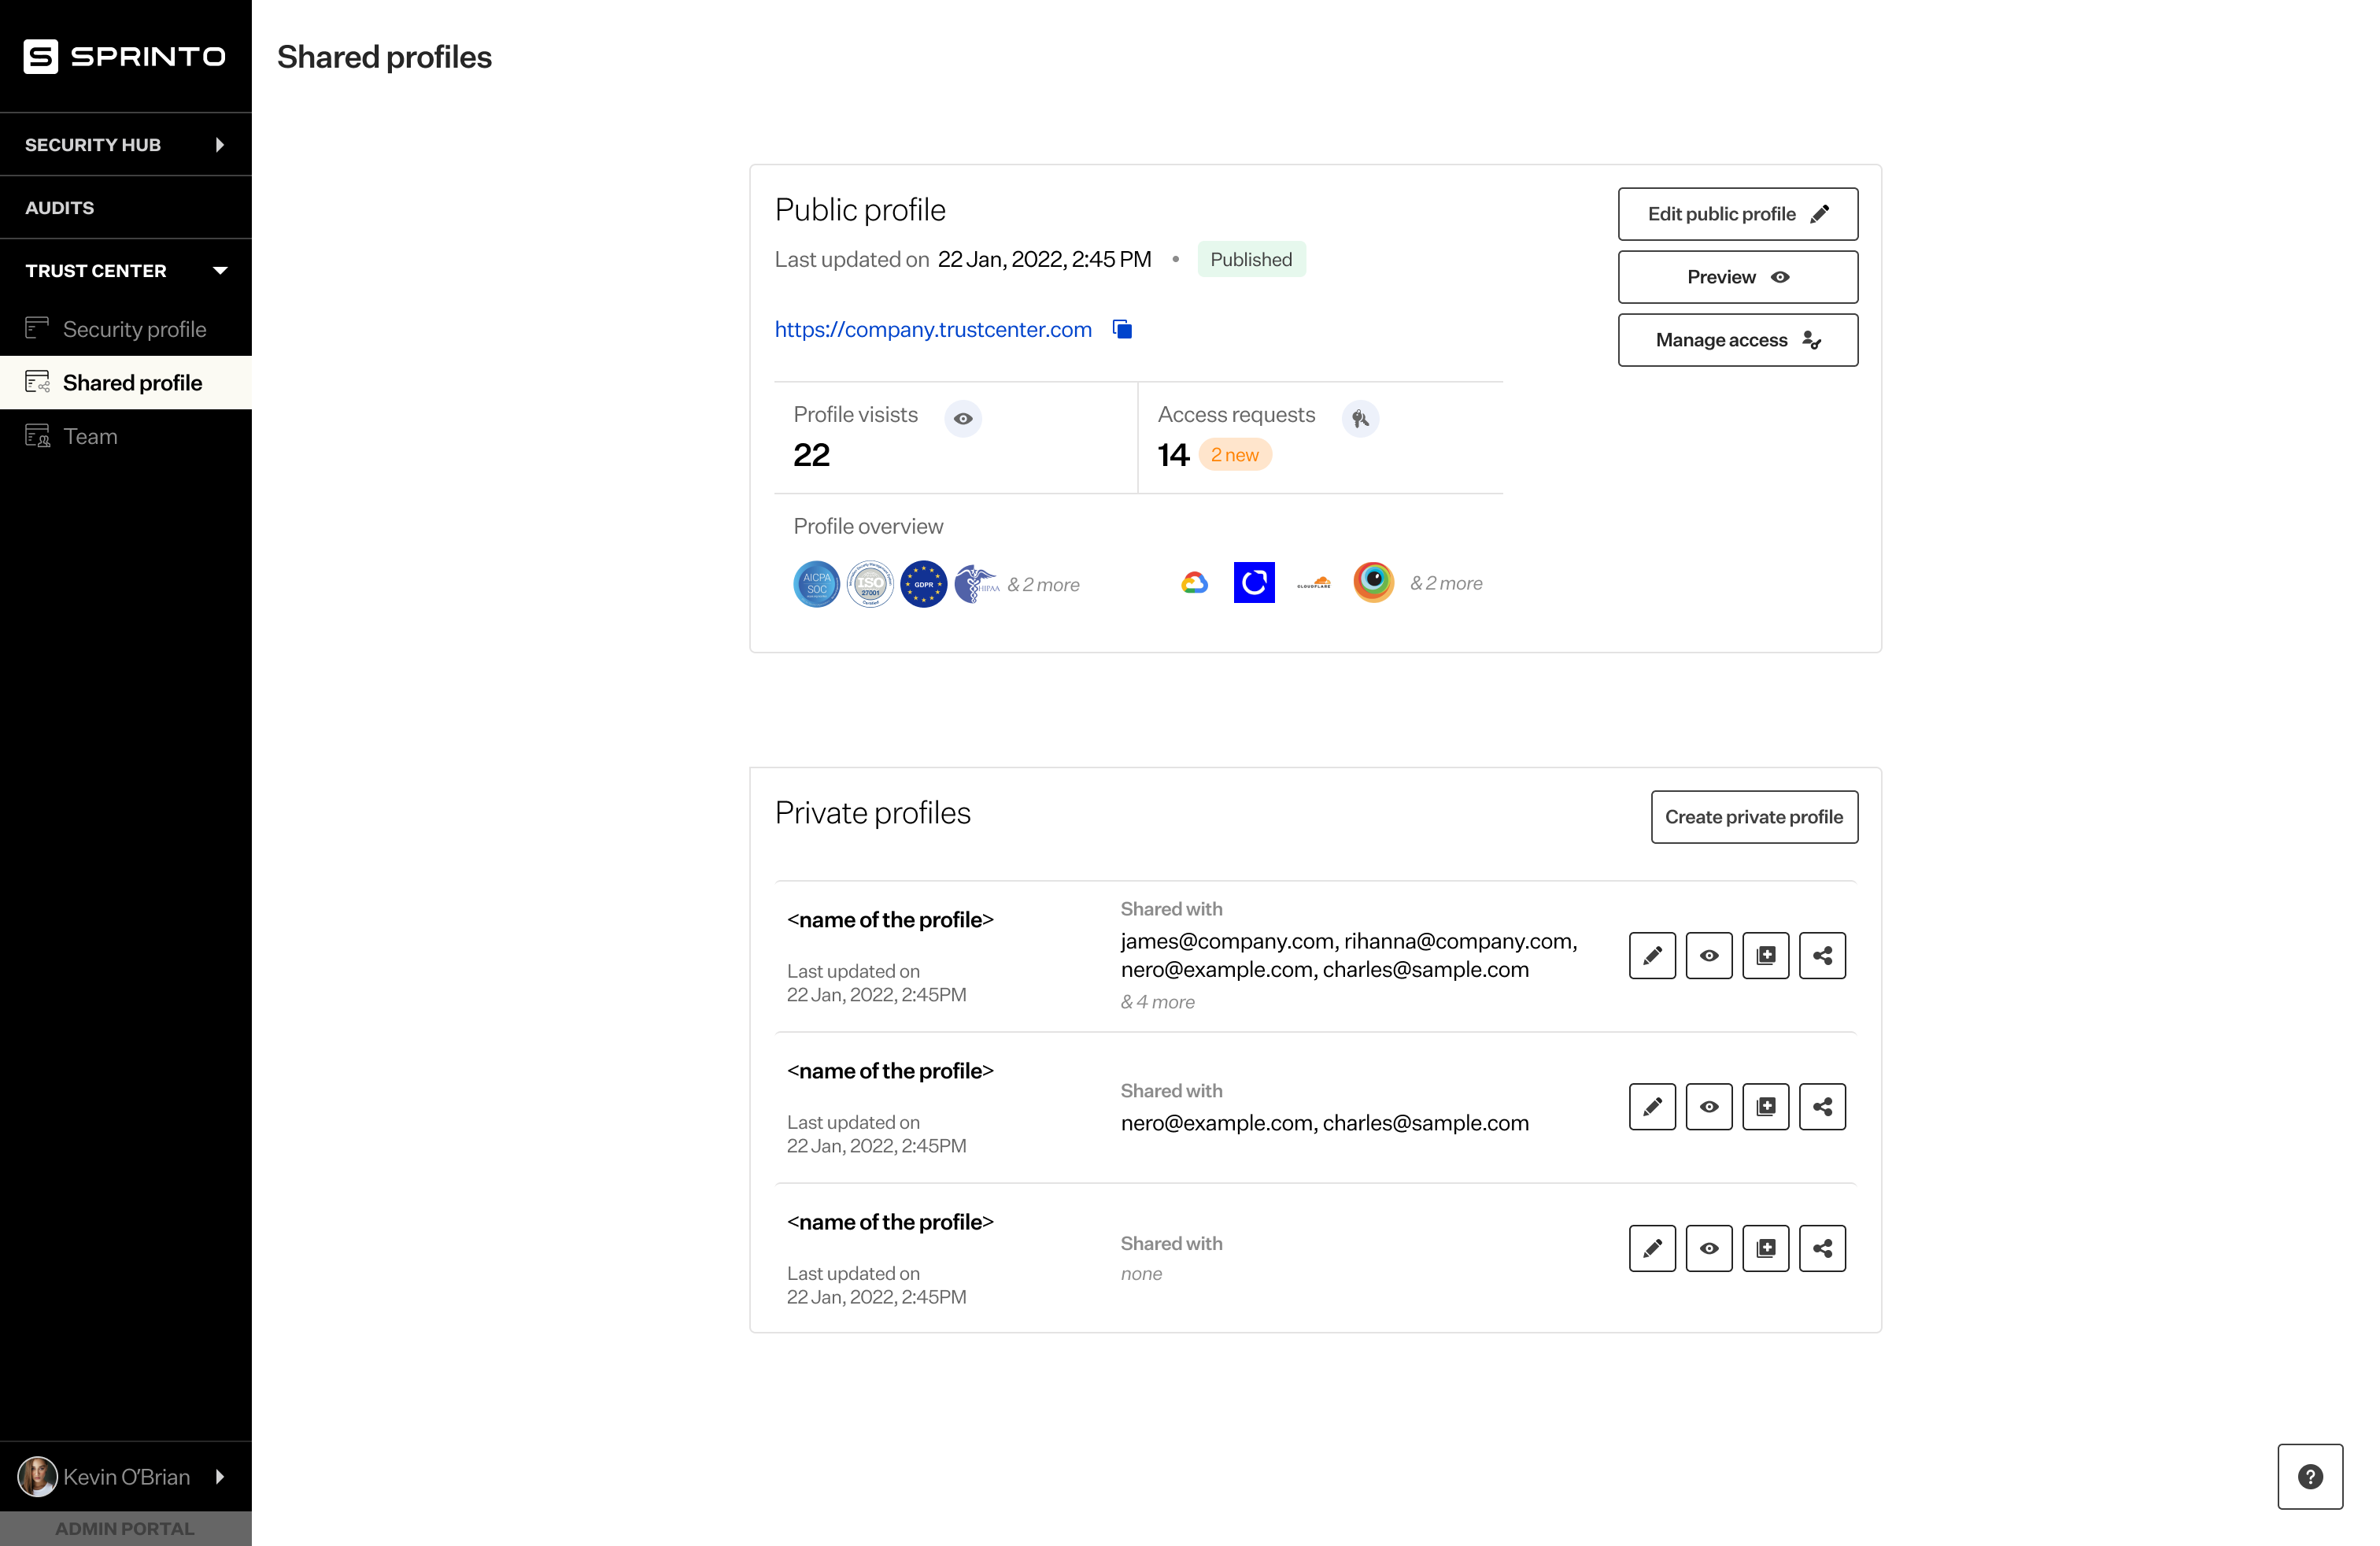Click Create private profile button
Viewport: 2380px width, 1546px height.
[1753, 817]
